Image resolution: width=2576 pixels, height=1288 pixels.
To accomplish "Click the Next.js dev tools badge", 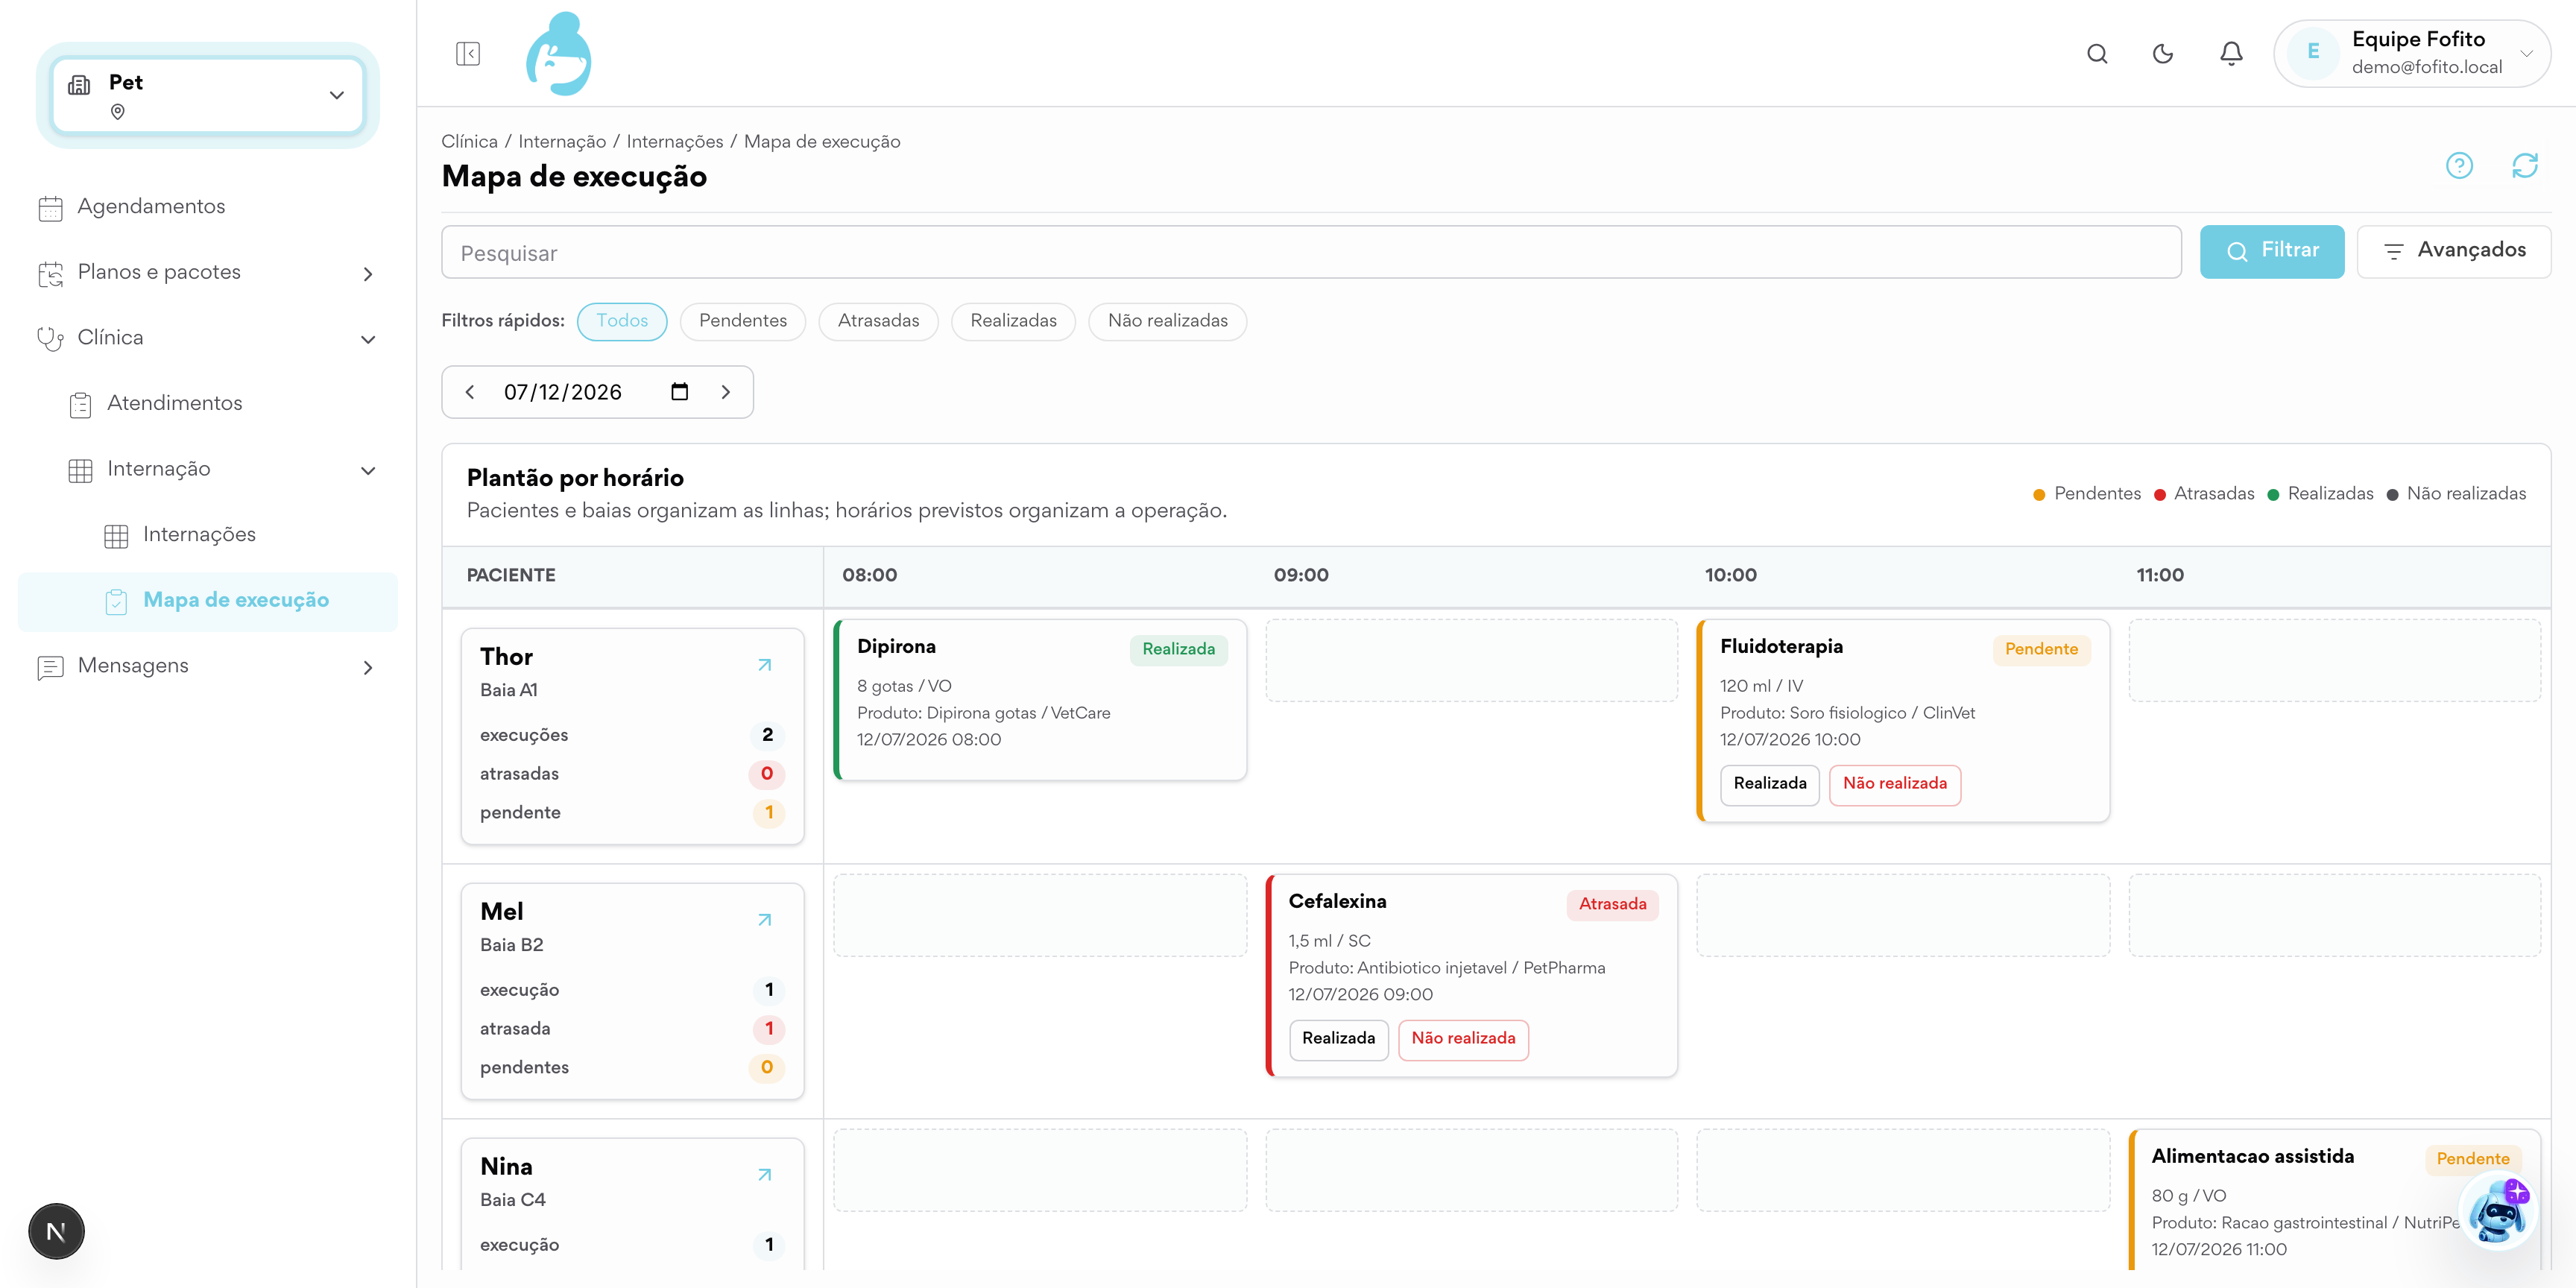I will [56, 1231].
